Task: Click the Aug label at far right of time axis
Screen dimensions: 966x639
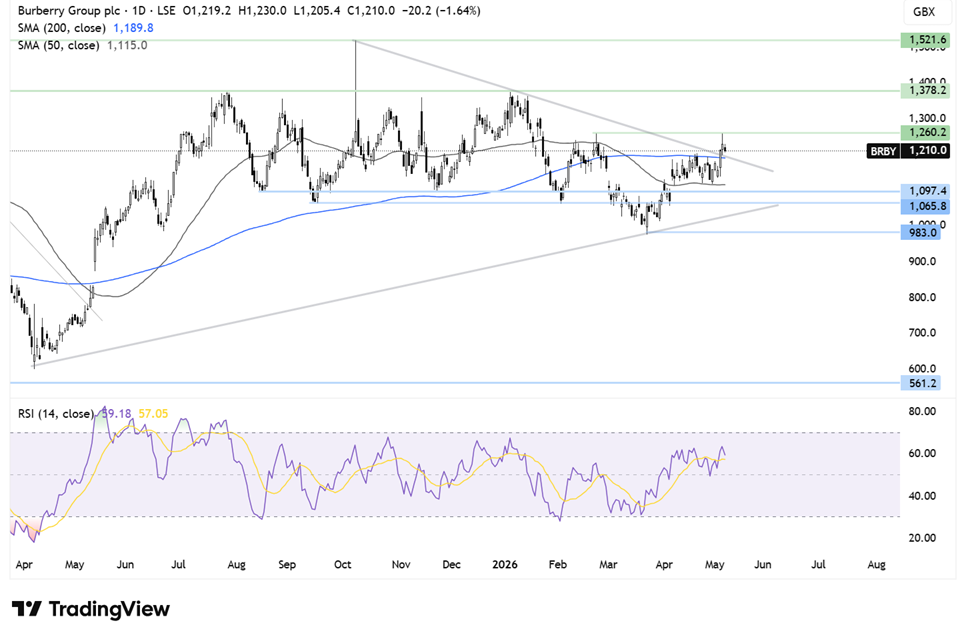Action: pos(876,564)
